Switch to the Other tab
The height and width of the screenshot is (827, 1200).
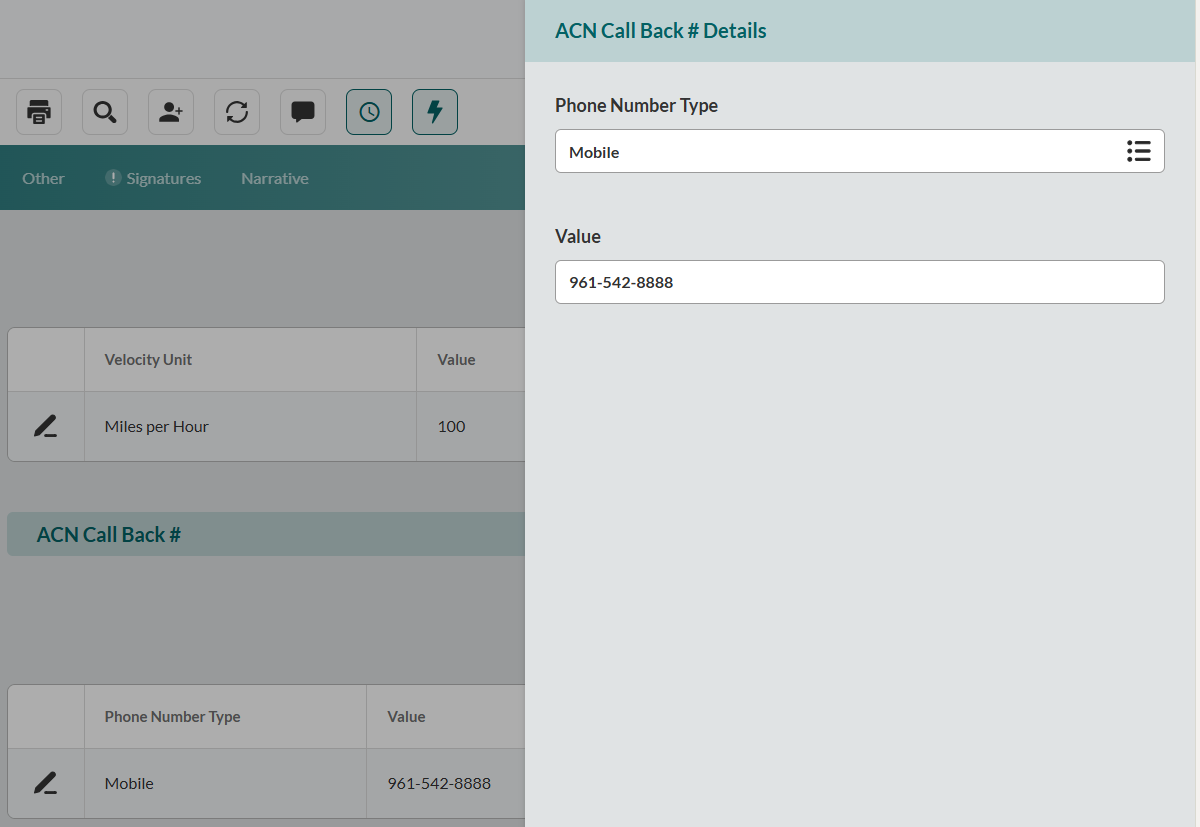pos(43,179)
